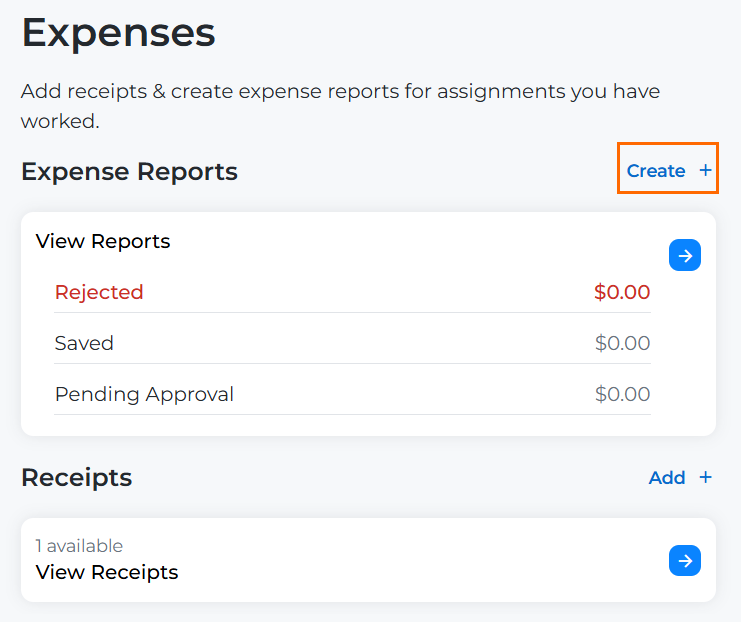
Task: Click empty space in the View Receipts card
Action: 420,560
